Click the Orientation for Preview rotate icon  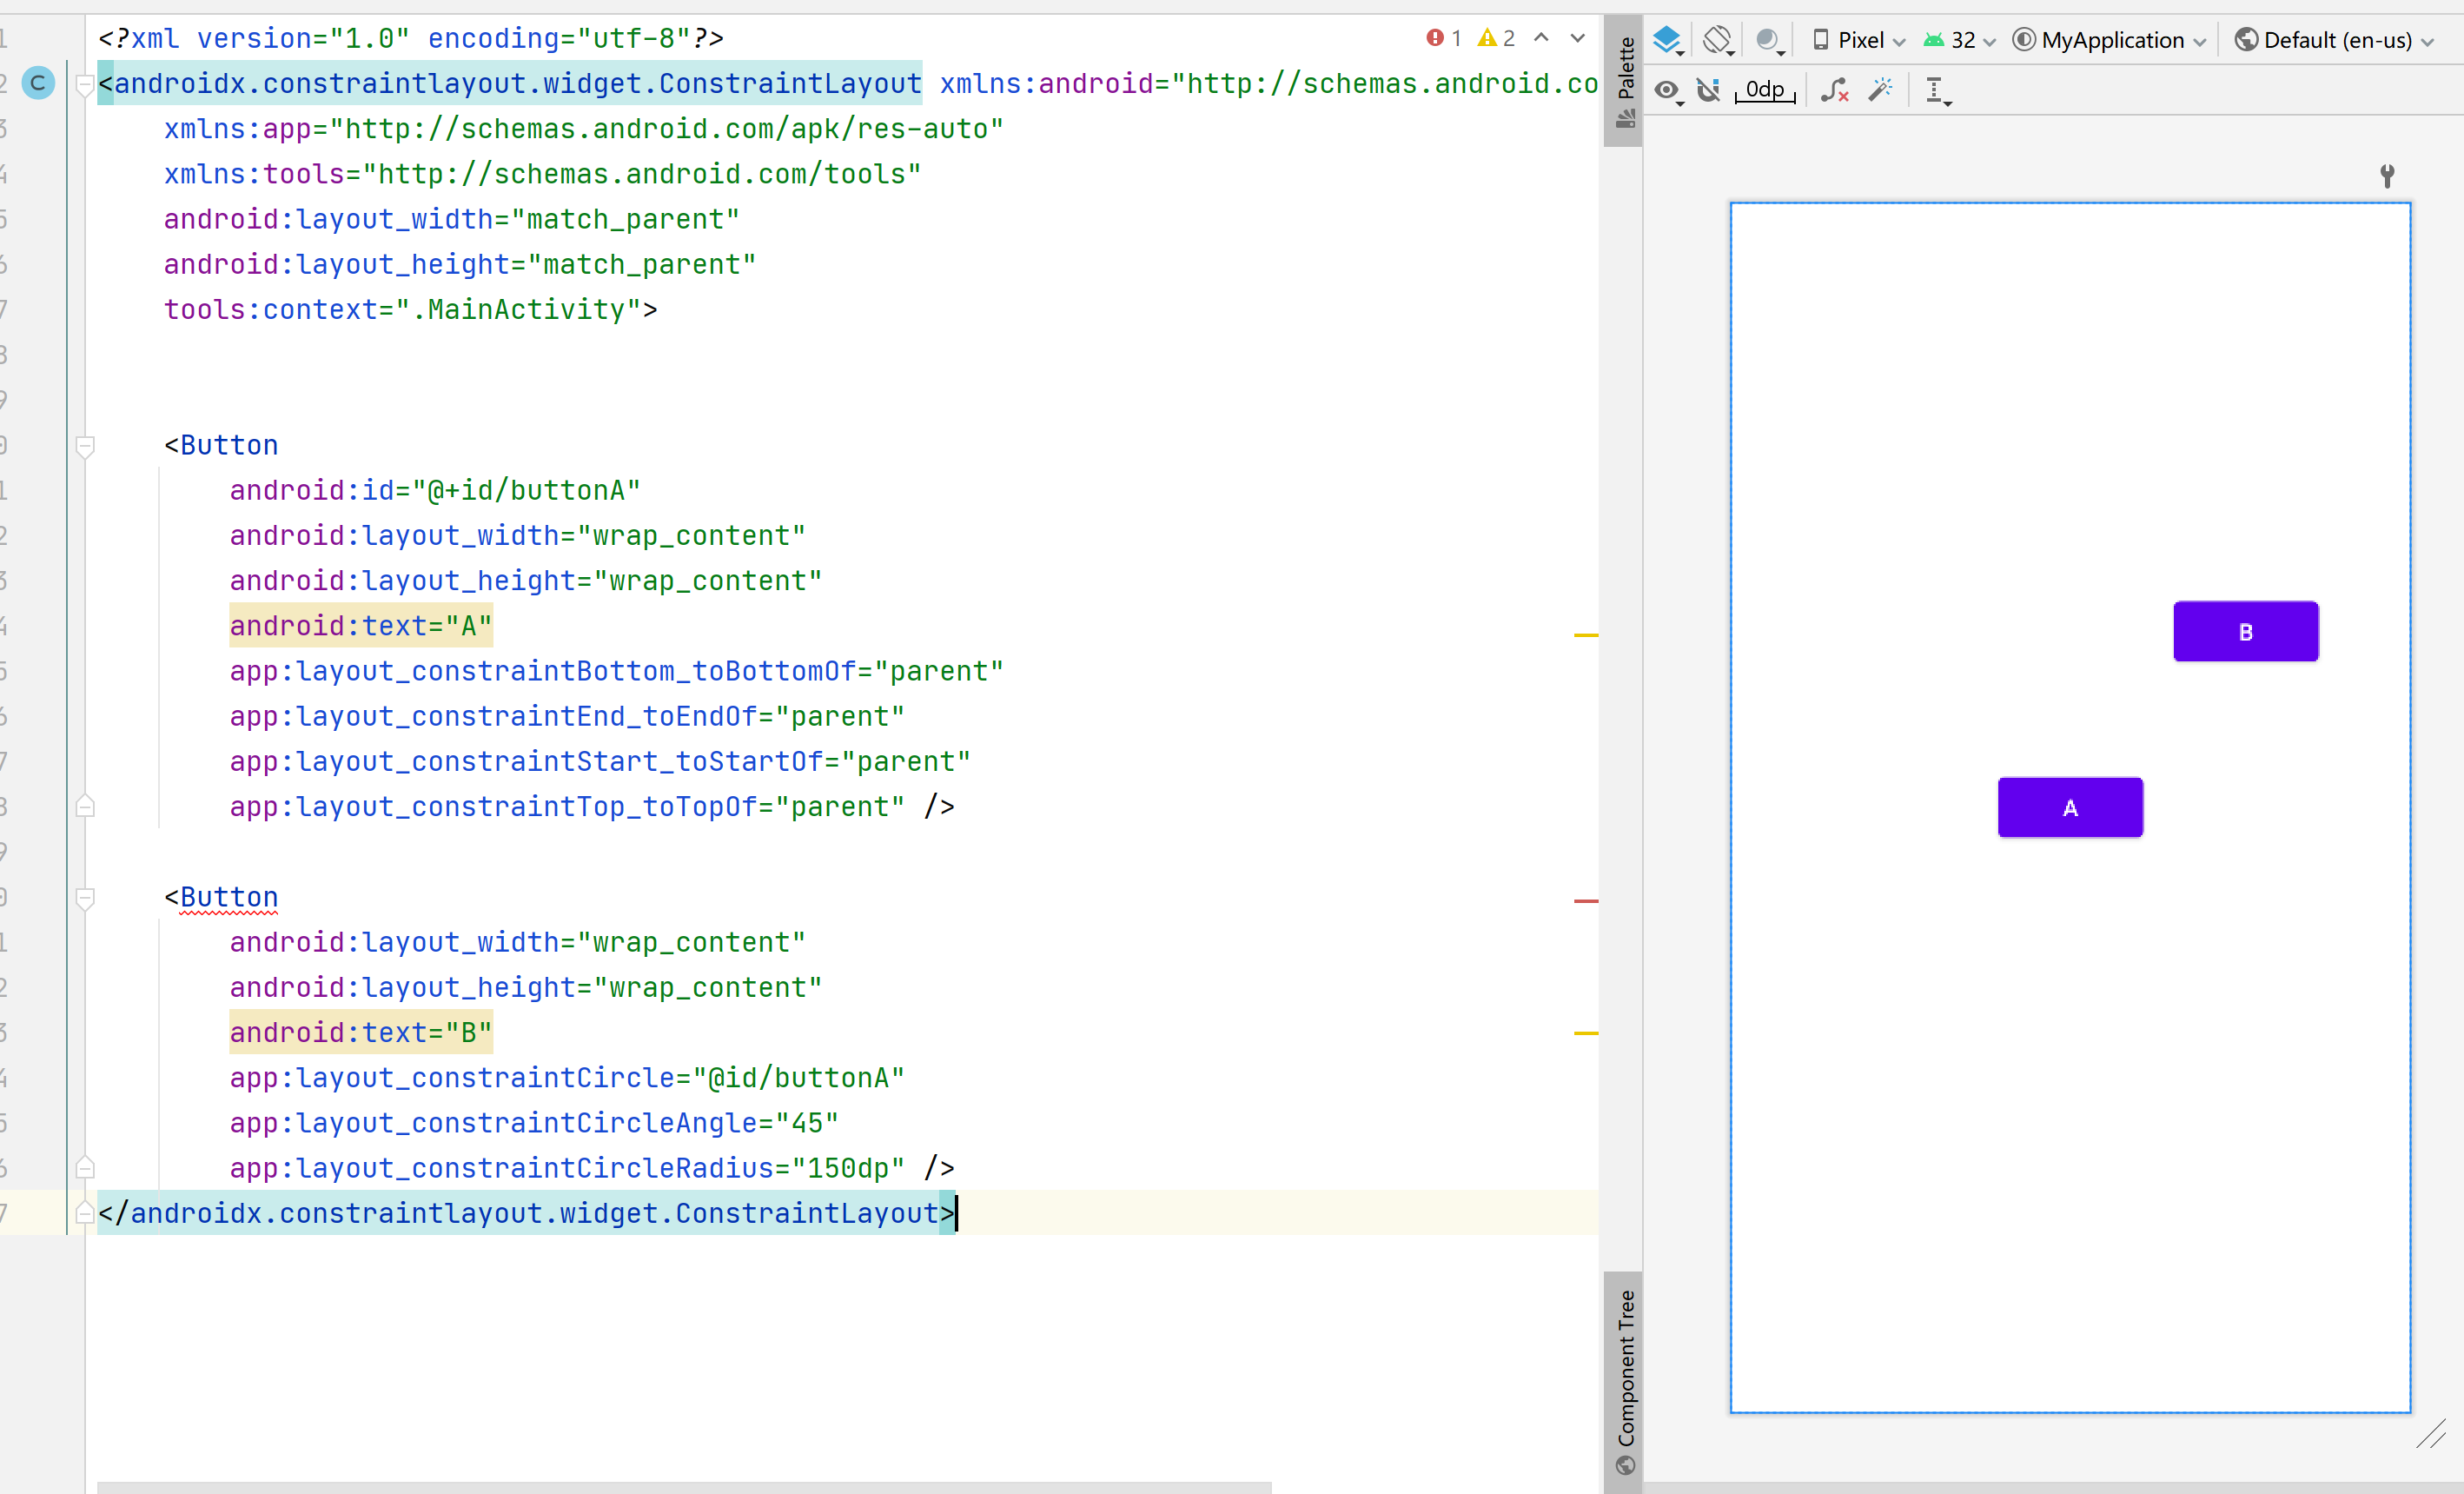[x=1718, y=40]
